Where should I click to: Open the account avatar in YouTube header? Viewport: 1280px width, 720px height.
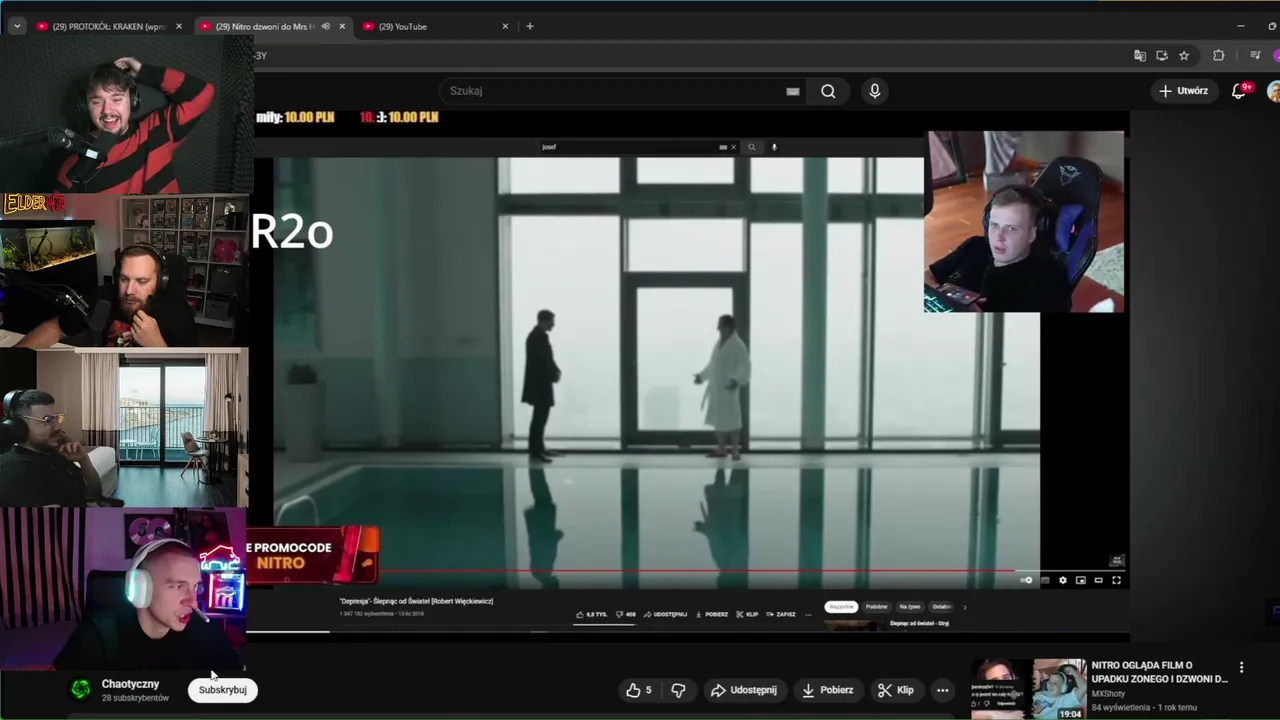[1274, 91]
